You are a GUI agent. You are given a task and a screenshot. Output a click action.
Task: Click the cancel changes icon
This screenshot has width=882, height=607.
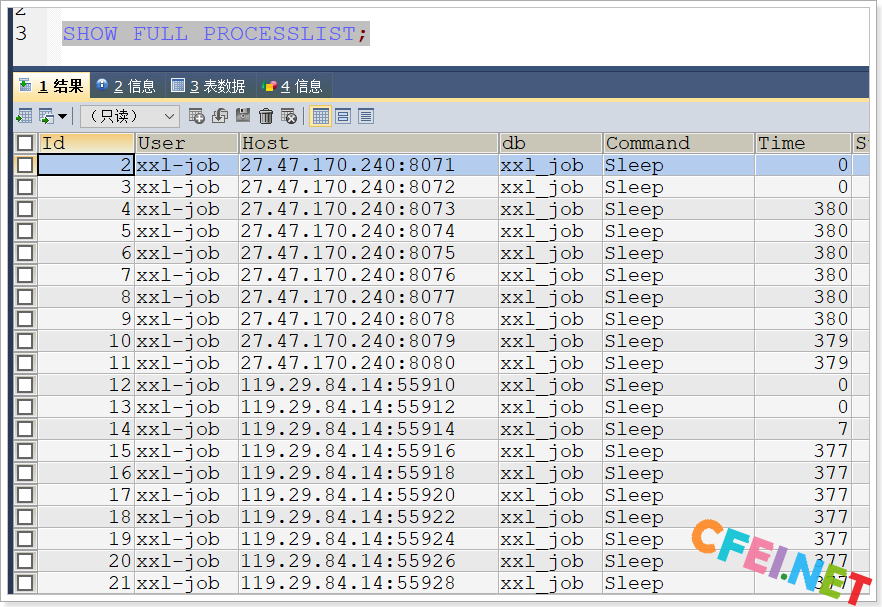(x=289, y=116)
